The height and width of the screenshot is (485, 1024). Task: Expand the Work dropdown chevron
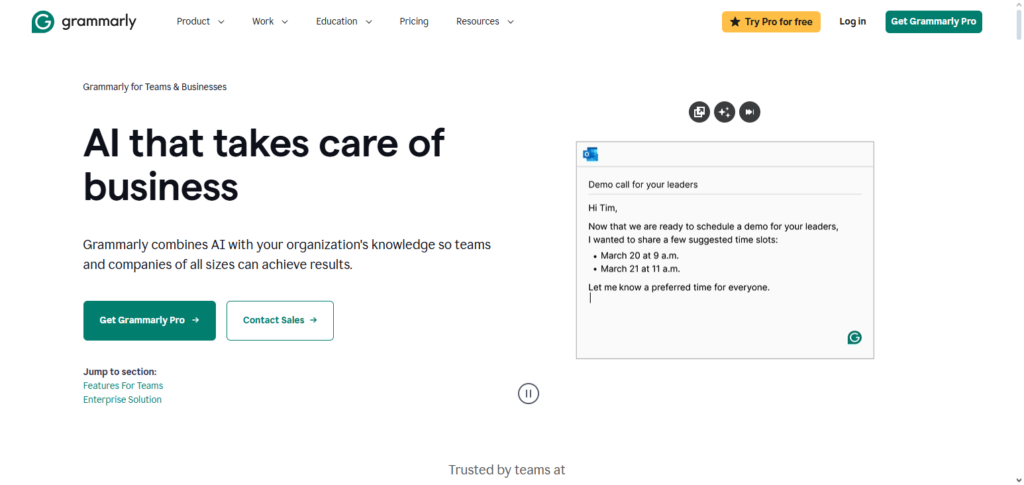(x=285, y=22)
